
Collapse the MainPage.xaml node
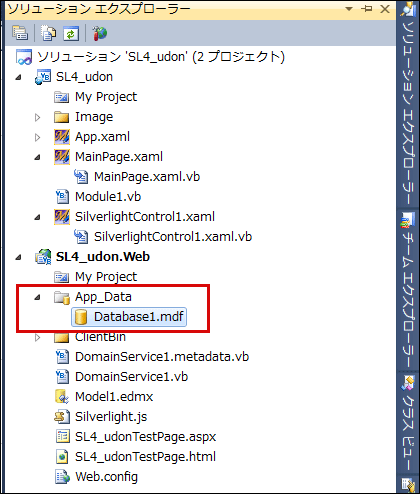pos(38,157)
